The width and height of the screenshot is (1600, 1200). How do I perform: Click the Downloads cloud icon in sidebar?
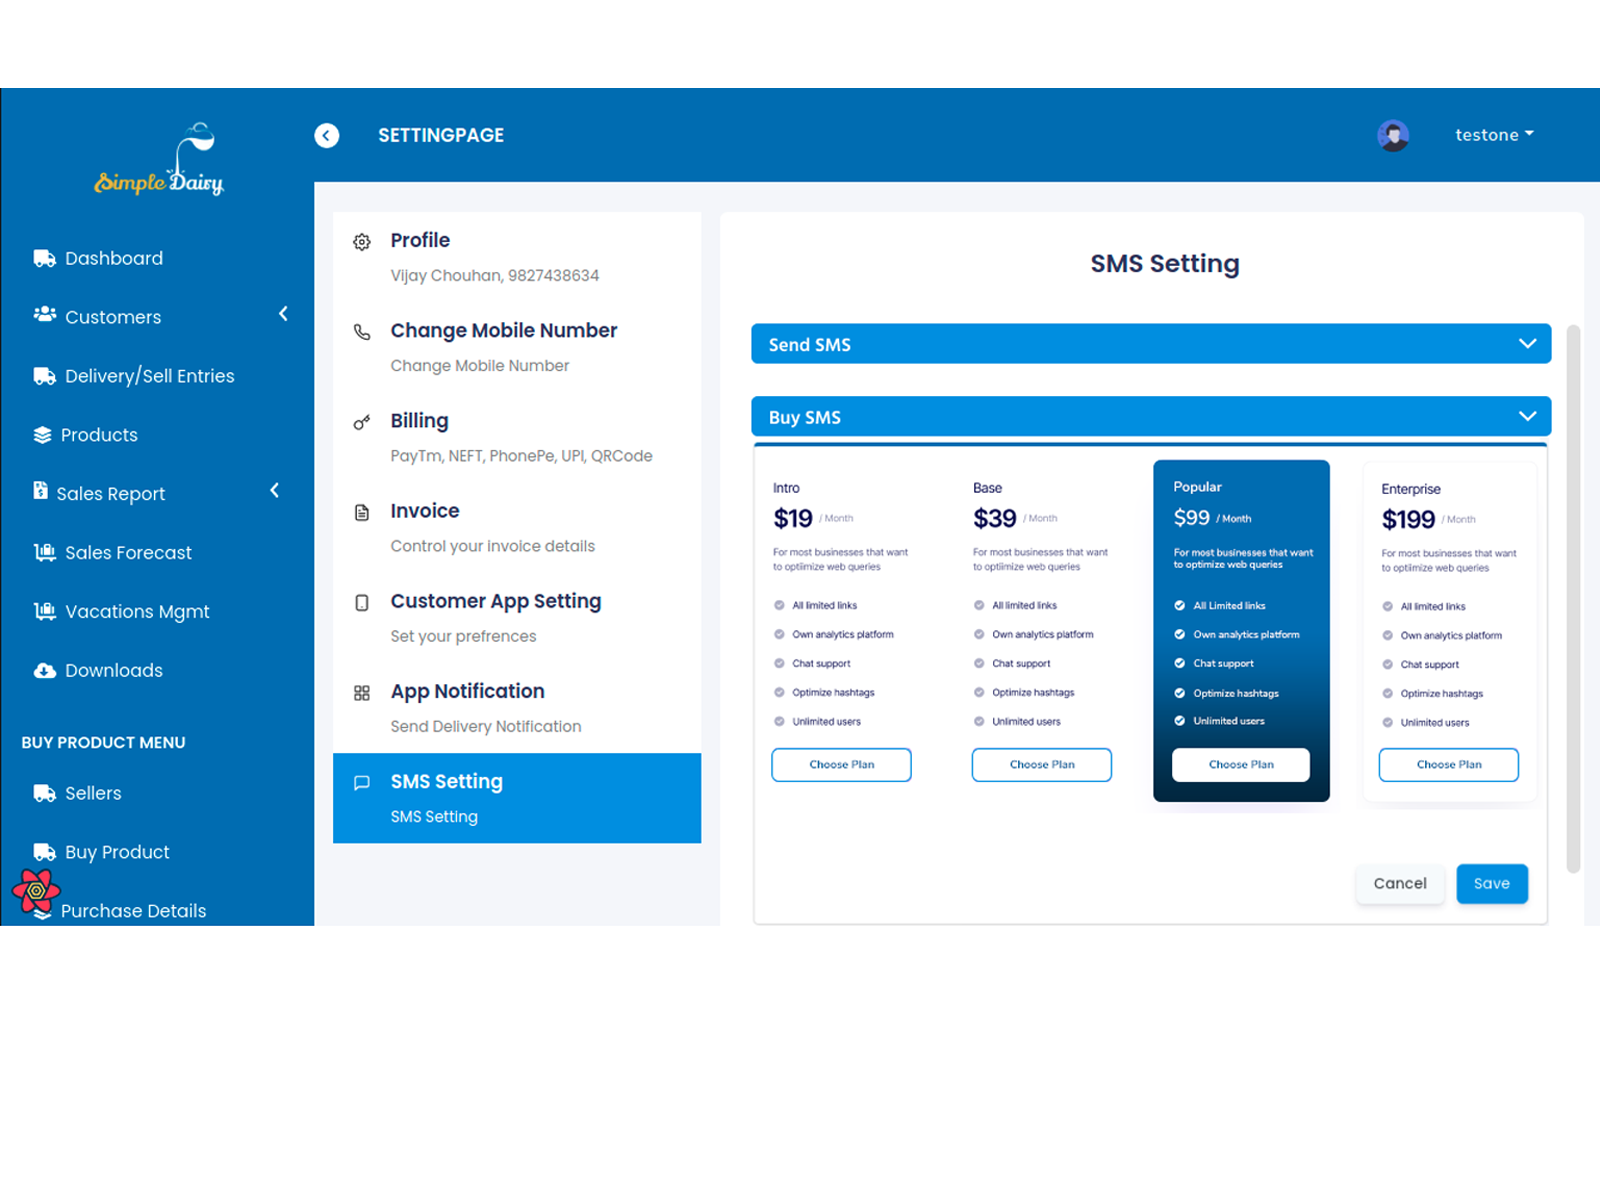coord(45,670)
